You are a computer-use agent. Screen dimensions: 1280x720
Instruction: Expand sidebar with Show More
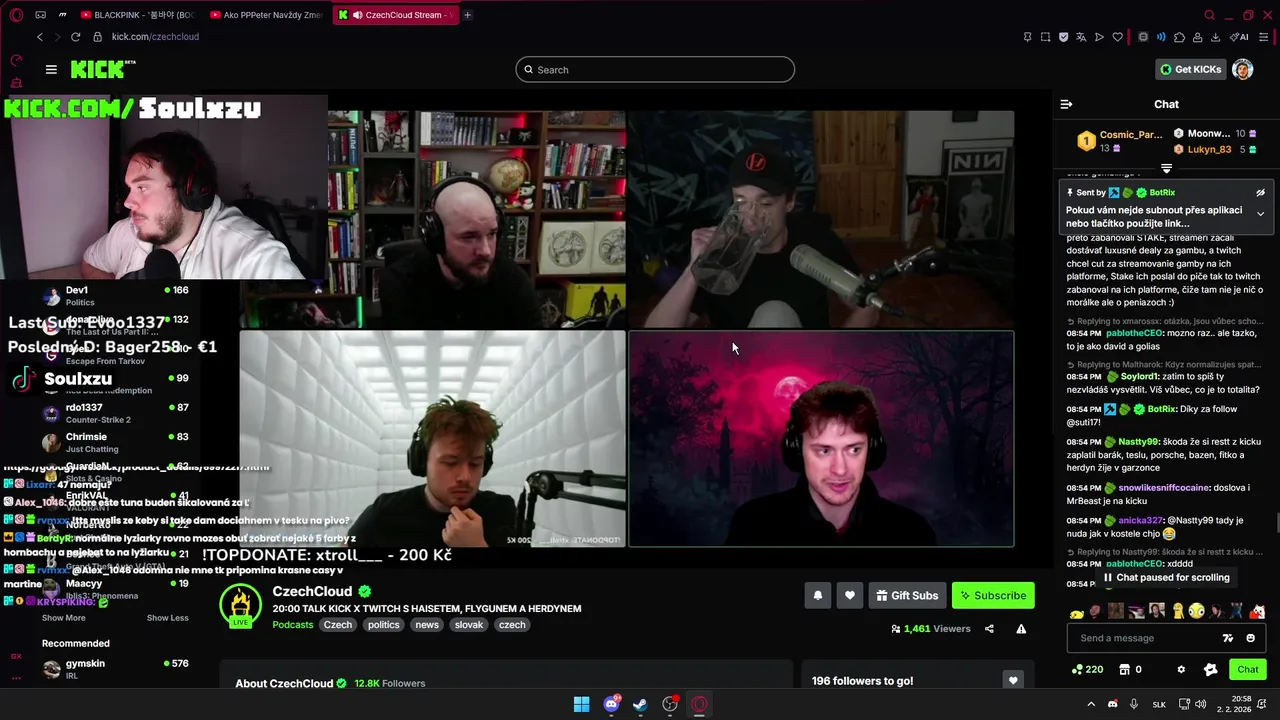[x=63, y=618]
